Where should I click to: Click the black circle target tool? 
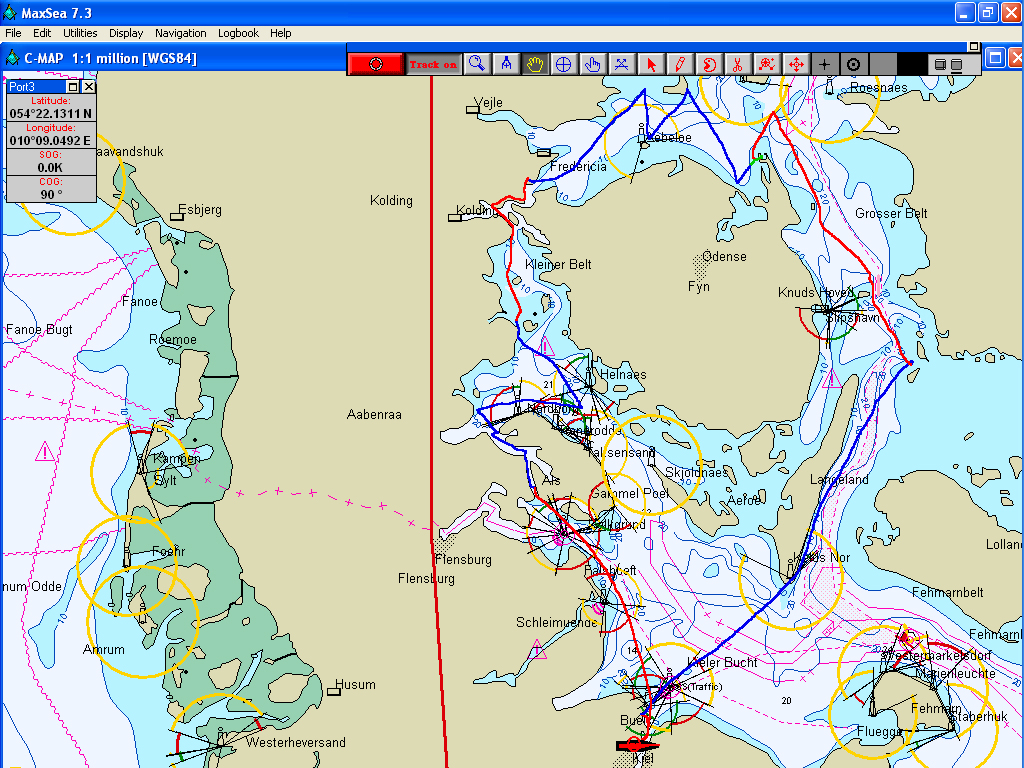[853, 64]
